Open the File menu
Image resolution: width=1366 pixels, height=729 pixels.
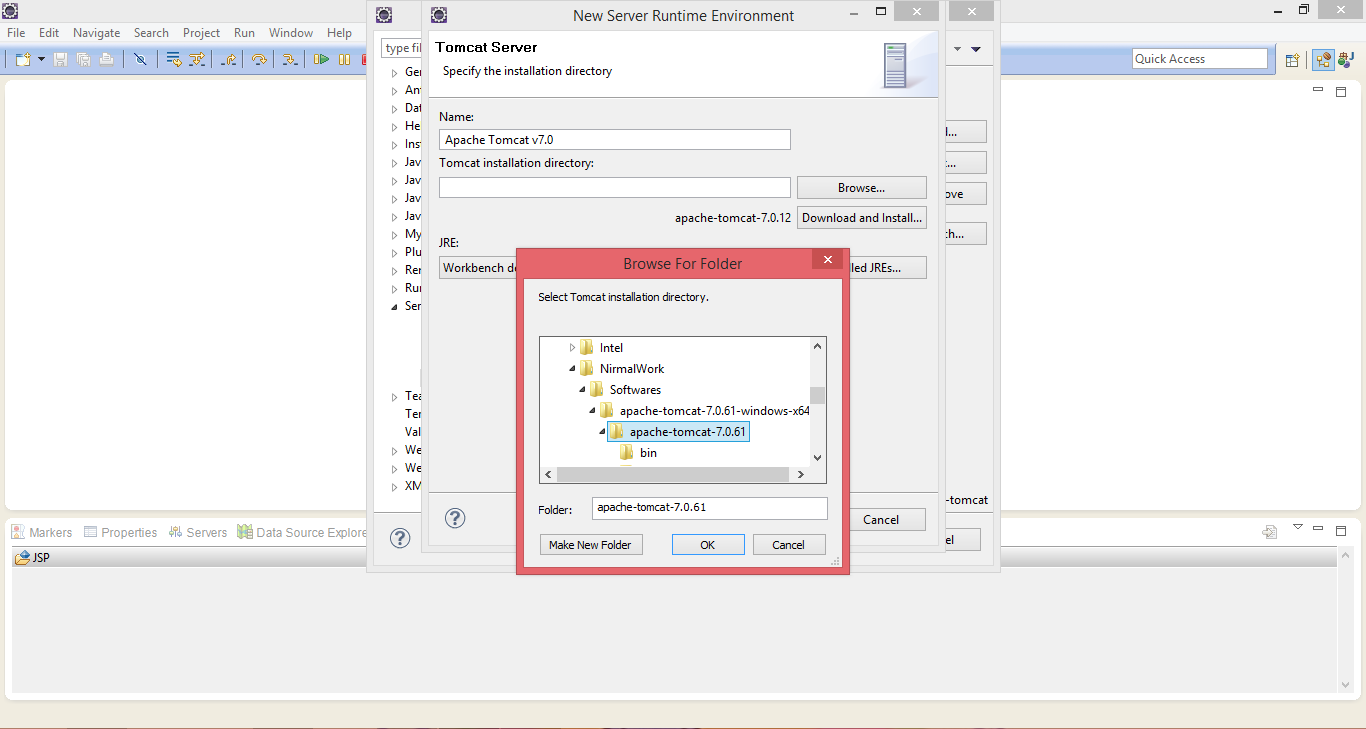pos(16,33)
